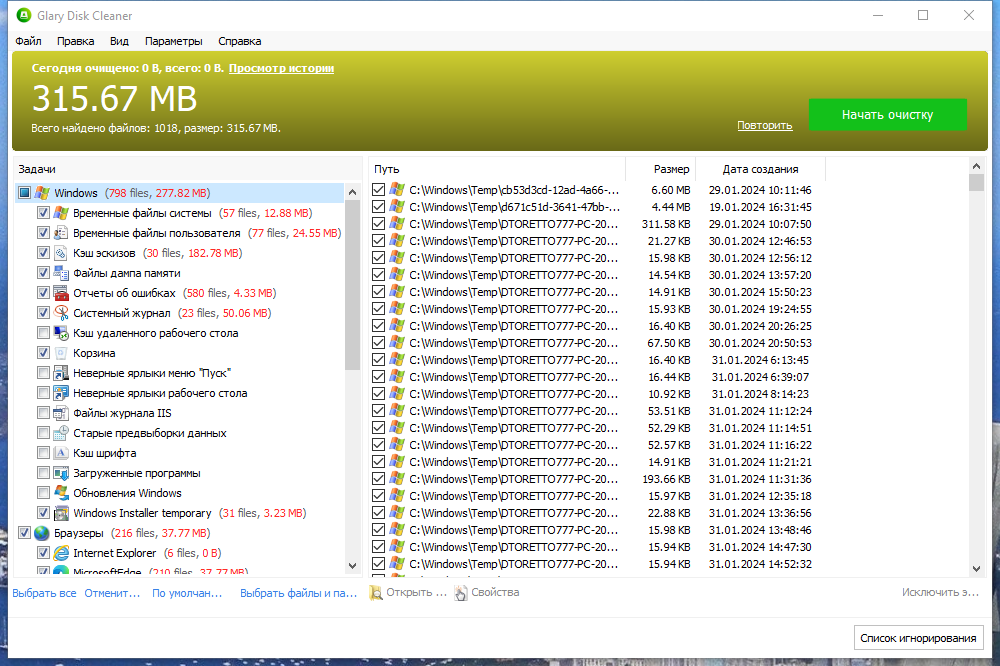Click the Internet Explorer icon
This screenshot has width=1000, height=666.
(x=61, y=553)
